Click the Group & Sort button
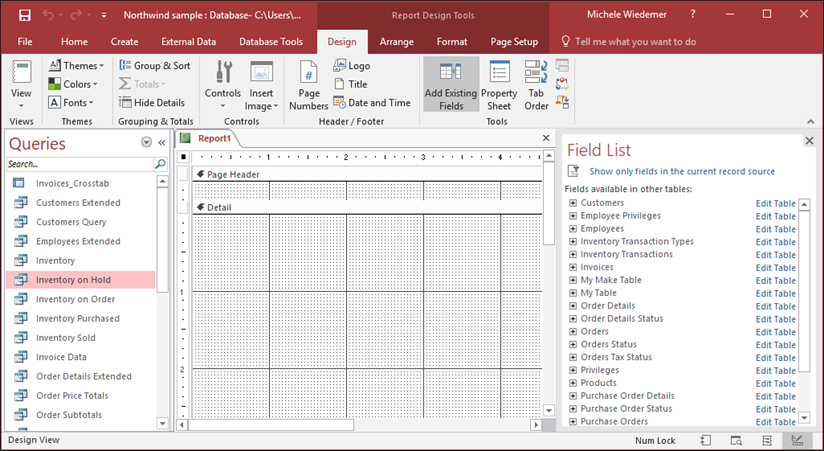The width and height of the screenshot is (824, 451). (154, 66)
